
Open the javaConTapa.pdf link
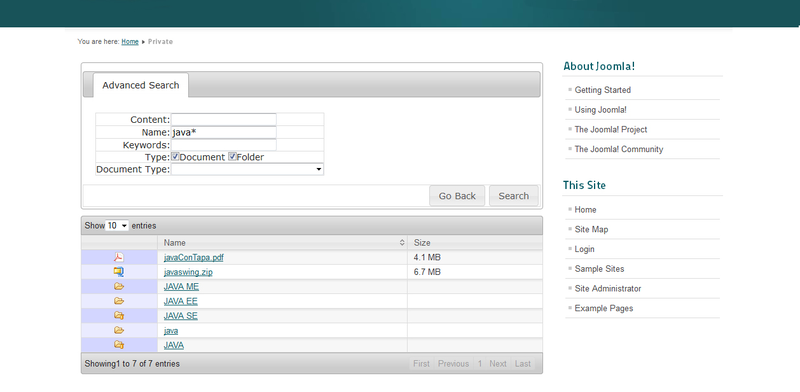193,257
